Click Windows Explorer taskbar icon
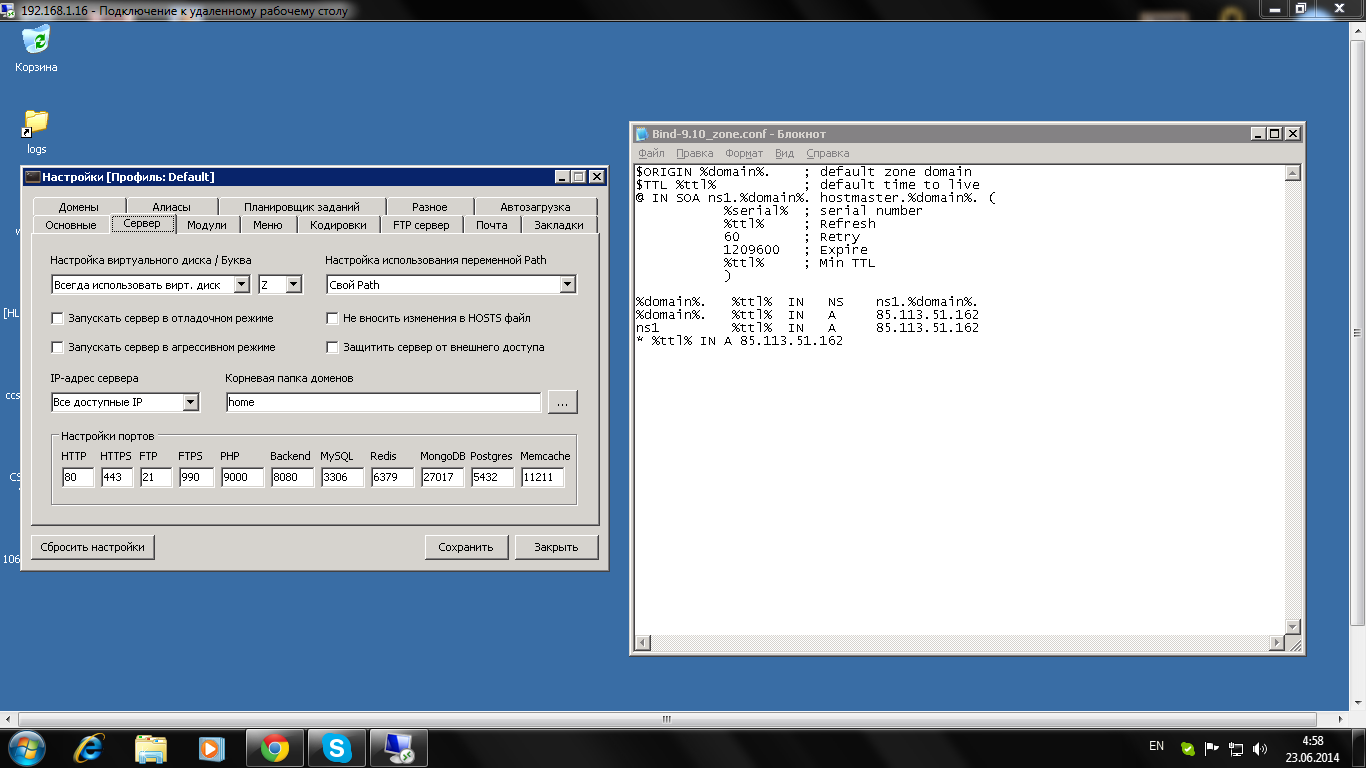The width and height of the screenshot is (1366, 768). click(151, 748)
